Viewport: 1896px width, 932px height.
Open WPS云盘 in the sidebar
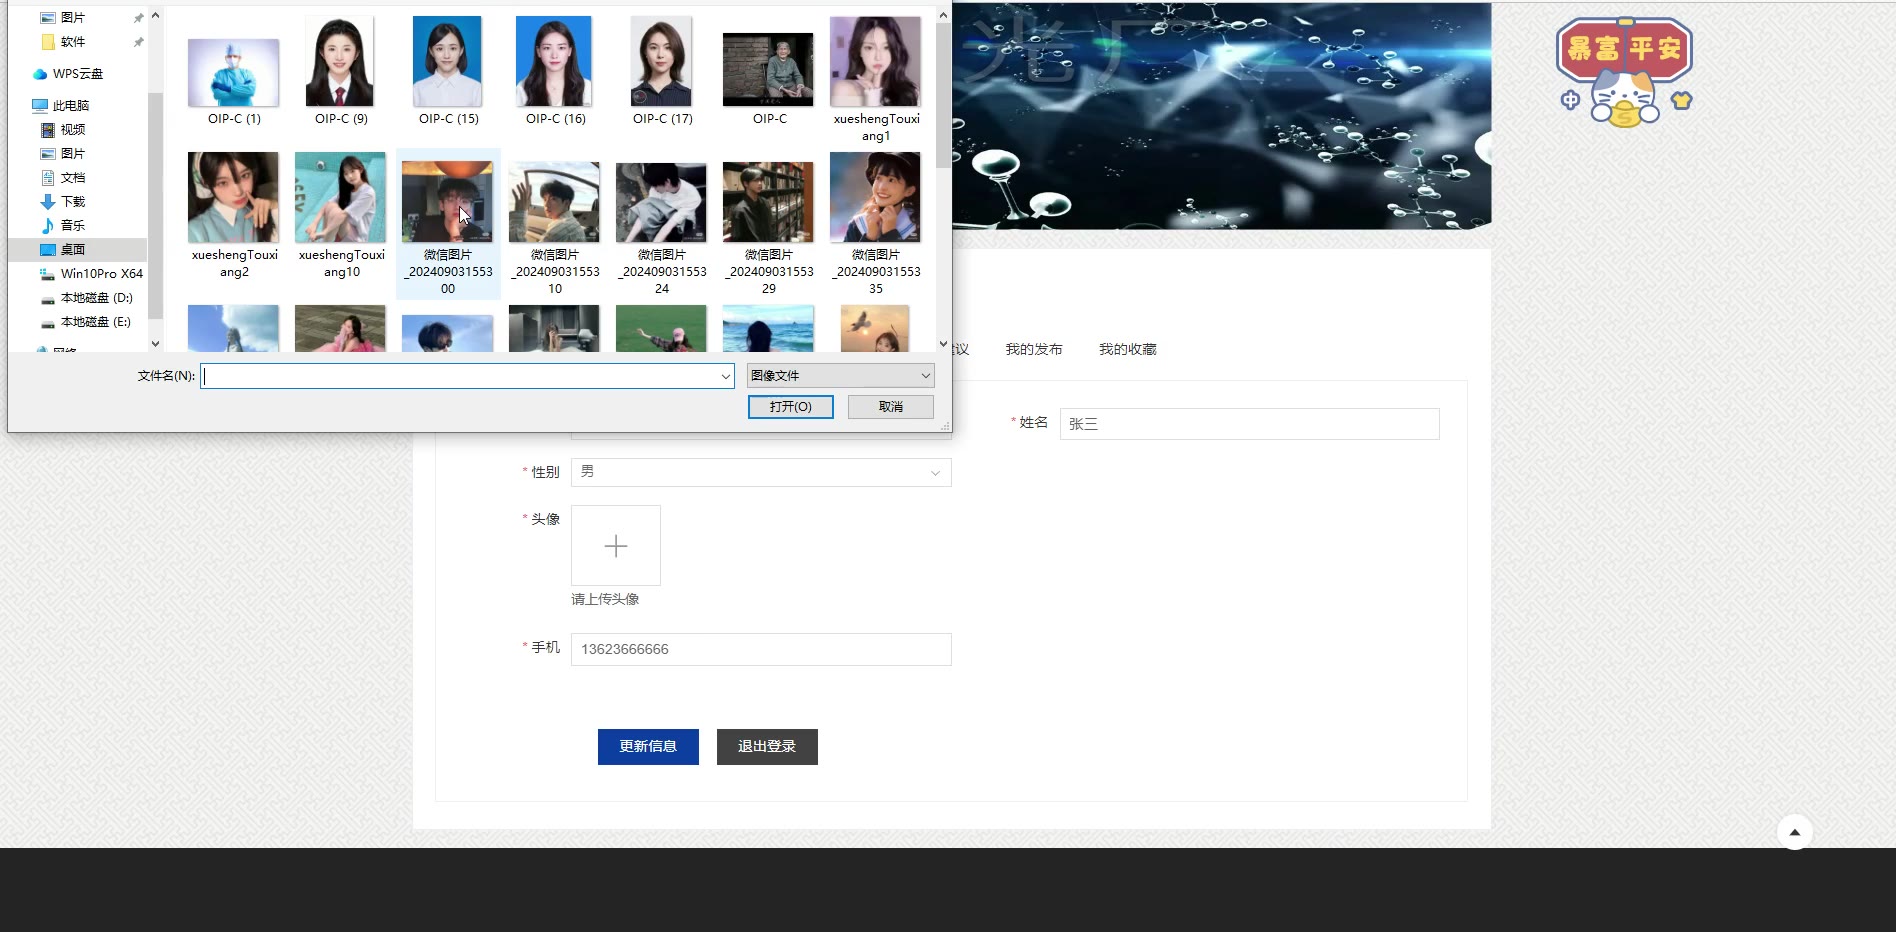(x=77, y=74)
